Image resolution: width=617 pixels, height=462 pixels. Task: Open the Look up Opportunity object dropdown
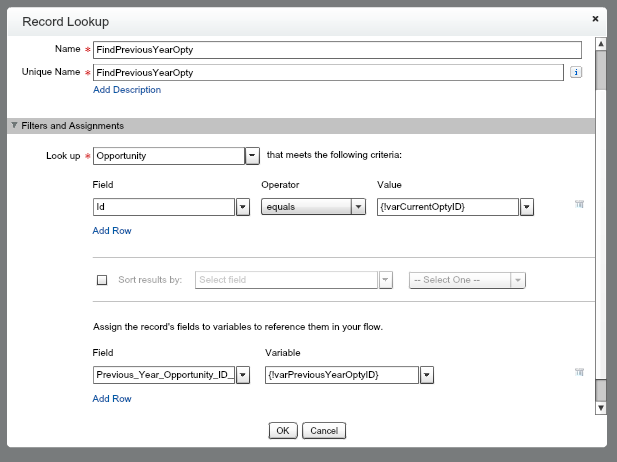coord(252,156)
